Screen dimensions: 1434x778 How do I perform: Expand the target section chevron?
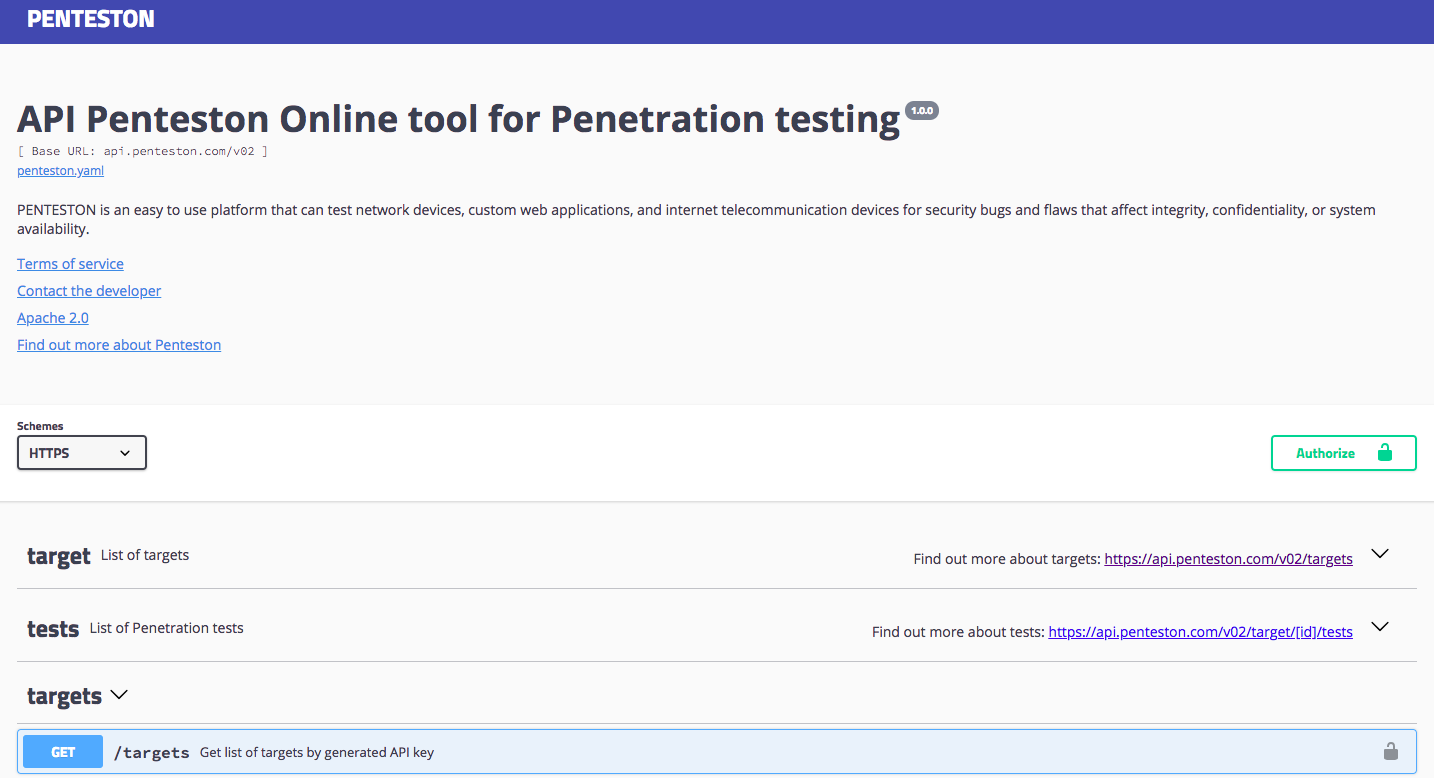(1380, 554)
